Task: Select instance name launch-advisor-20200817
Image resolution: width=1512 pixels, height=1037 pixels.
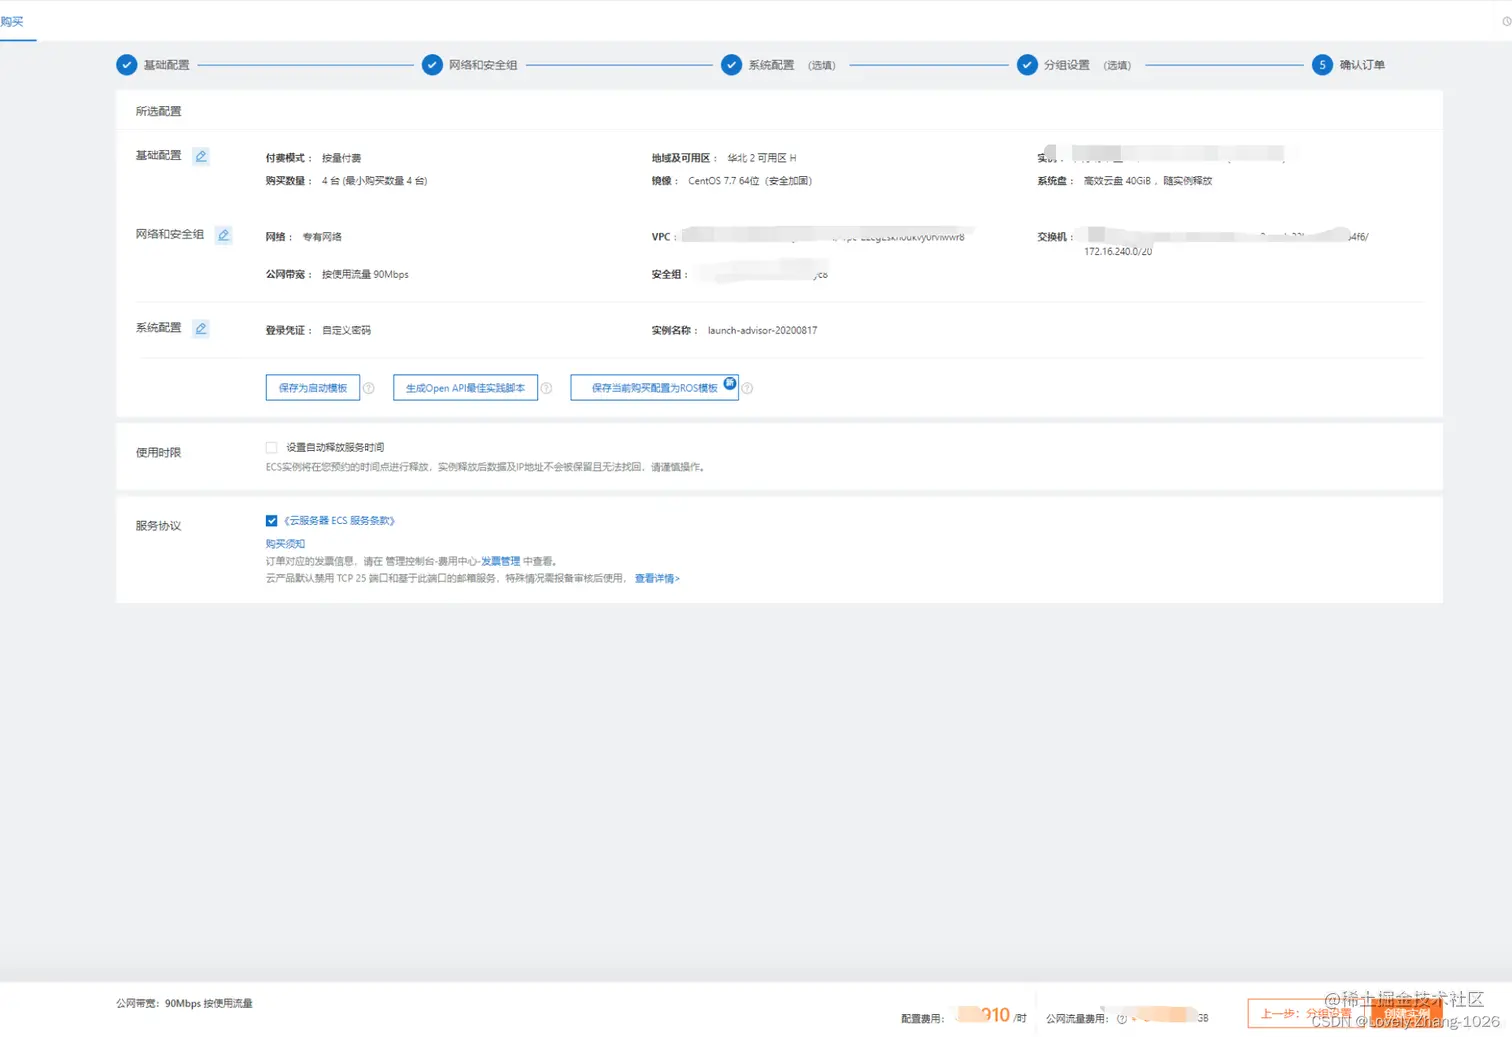Action: tap(762, 330)
